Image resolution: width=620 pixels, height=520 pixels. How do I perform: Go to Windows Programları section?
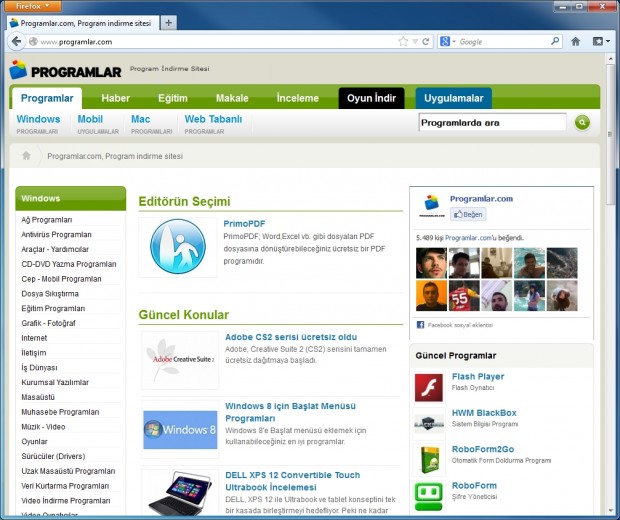point(38,124)
